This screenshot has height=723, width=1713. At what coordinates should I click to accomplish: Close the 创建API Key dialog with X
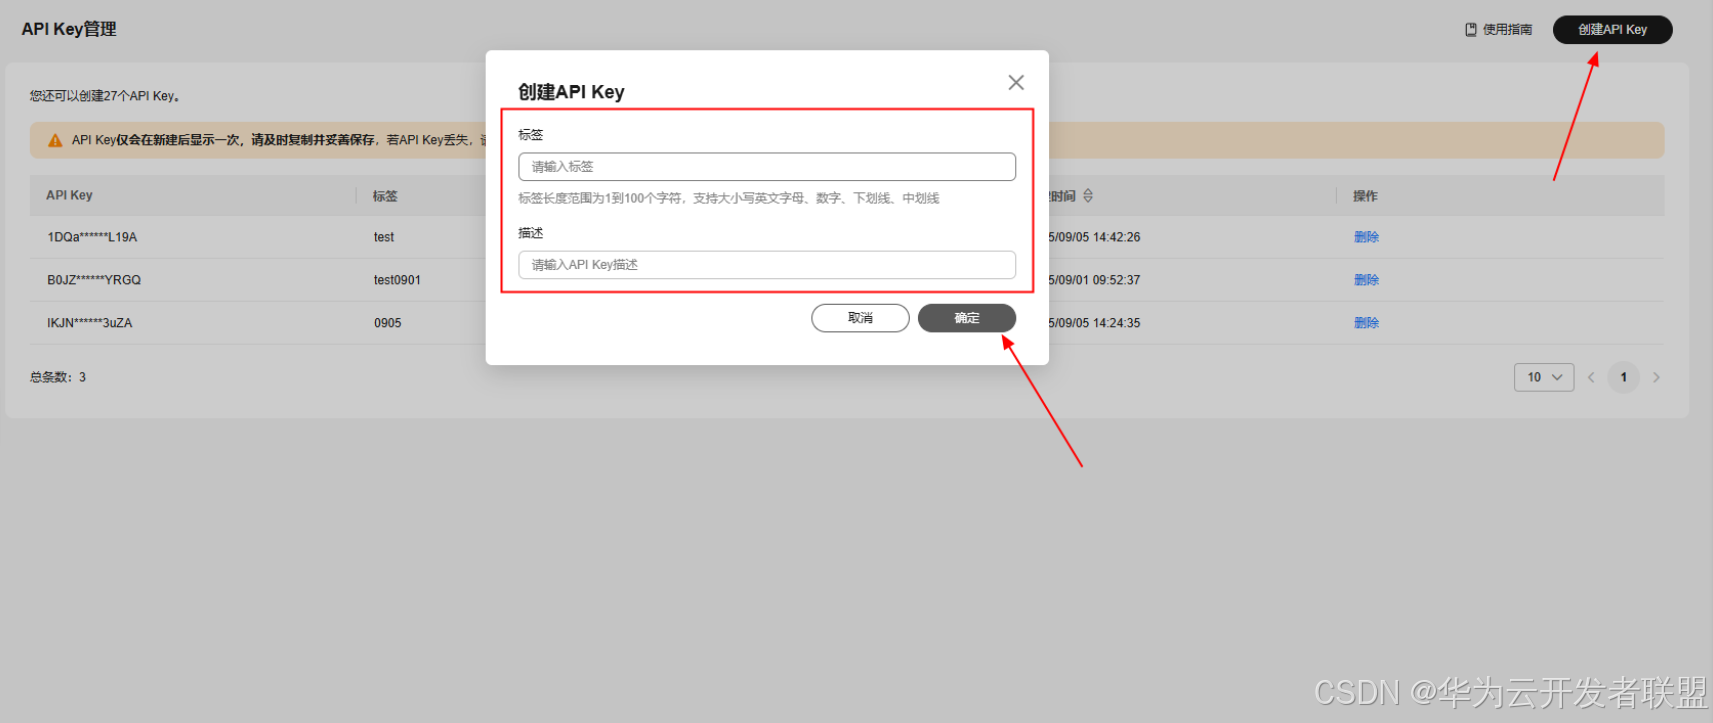(1016, 83)
